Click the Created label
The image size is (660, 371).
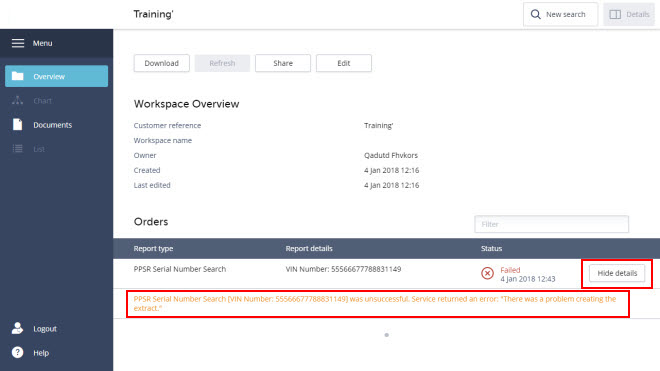pyautogui.click(x=147, y=170)
